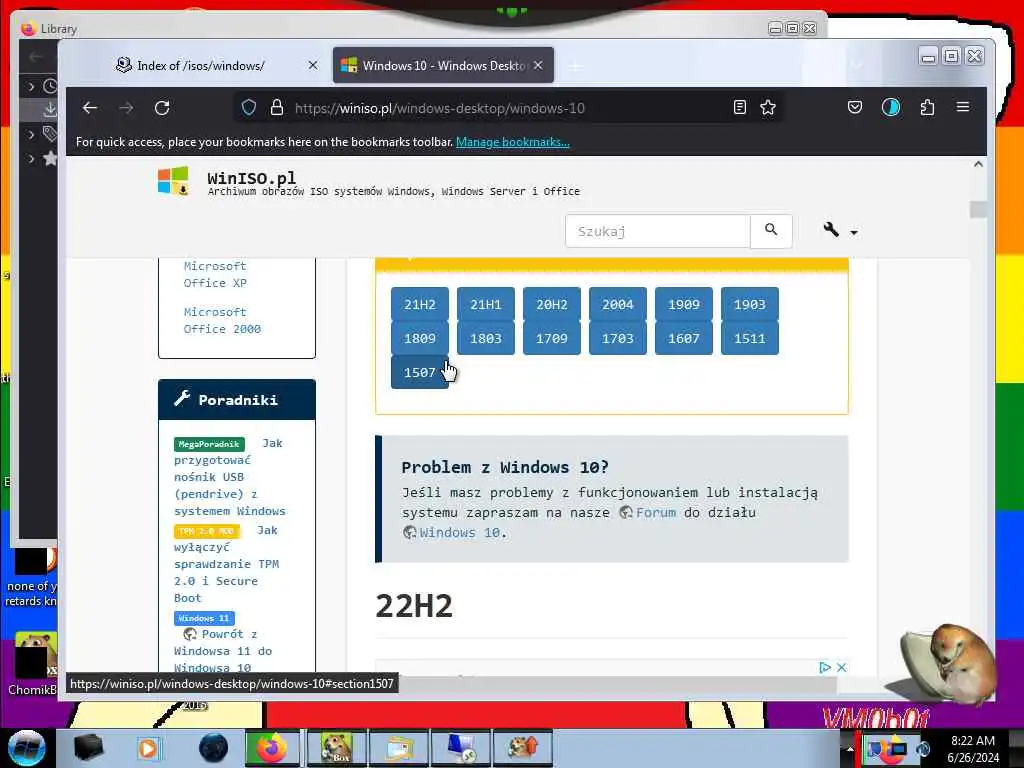1024x768 pixels.
Task: Go back using the browser back arrow
Action: pos(90,108)
